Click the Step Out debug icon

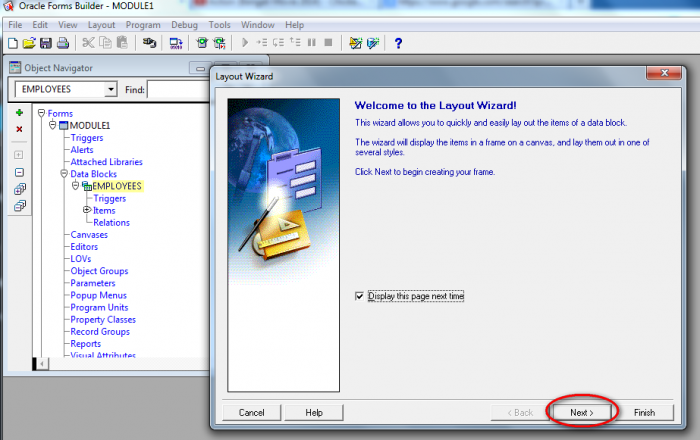pyautogui.click(x=295, y=42)
